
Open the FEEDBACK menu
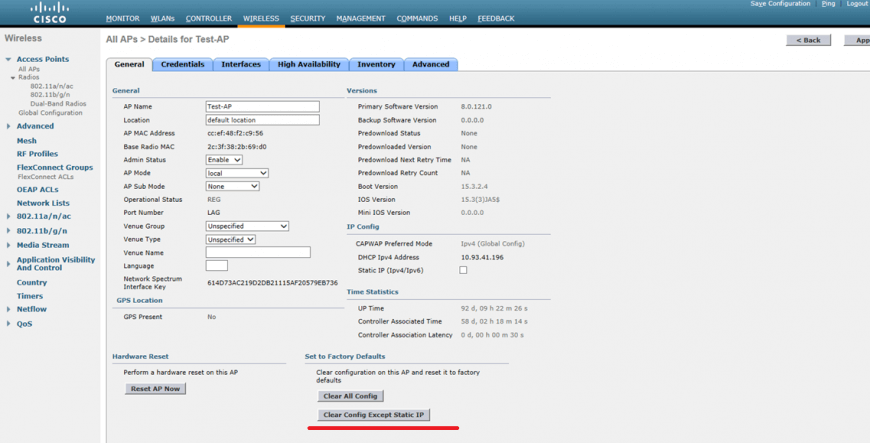[x=496, y=18]
